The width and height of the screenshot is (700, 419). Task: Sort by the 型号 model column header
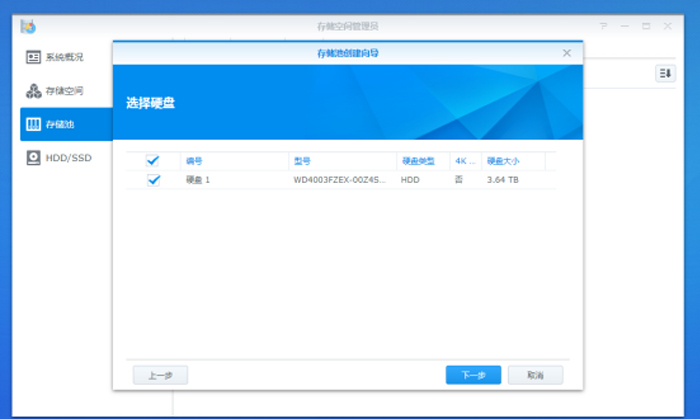[x=342, y=161]
